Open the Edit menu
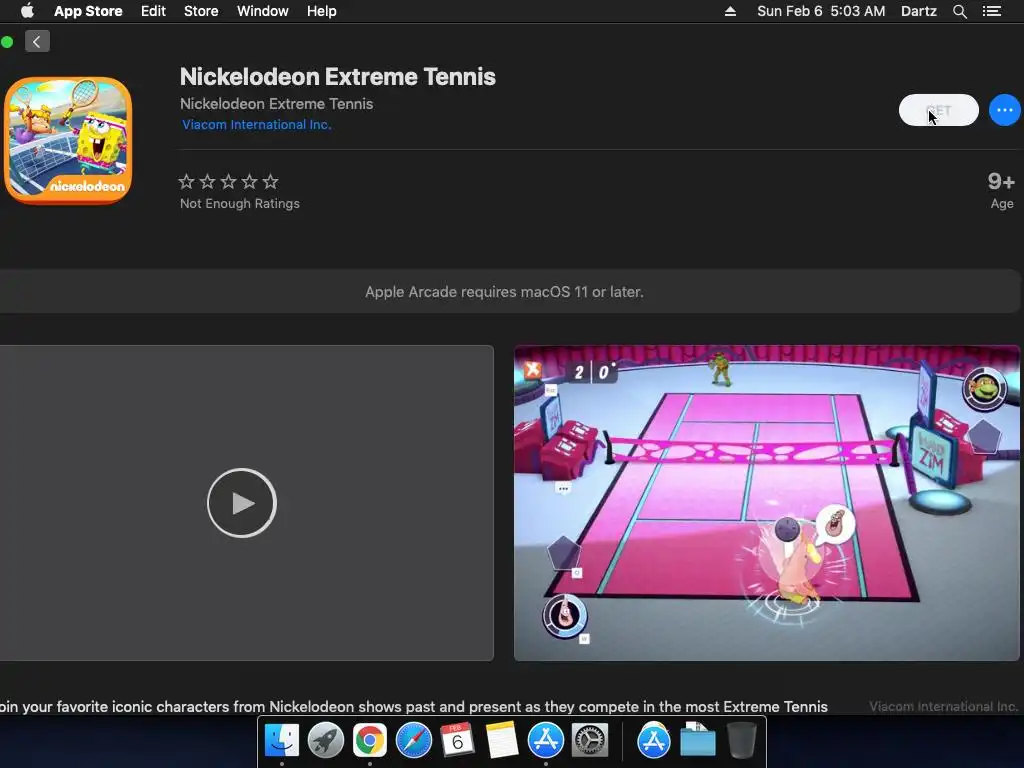The image size is (1024, 768). click(153, 11)
